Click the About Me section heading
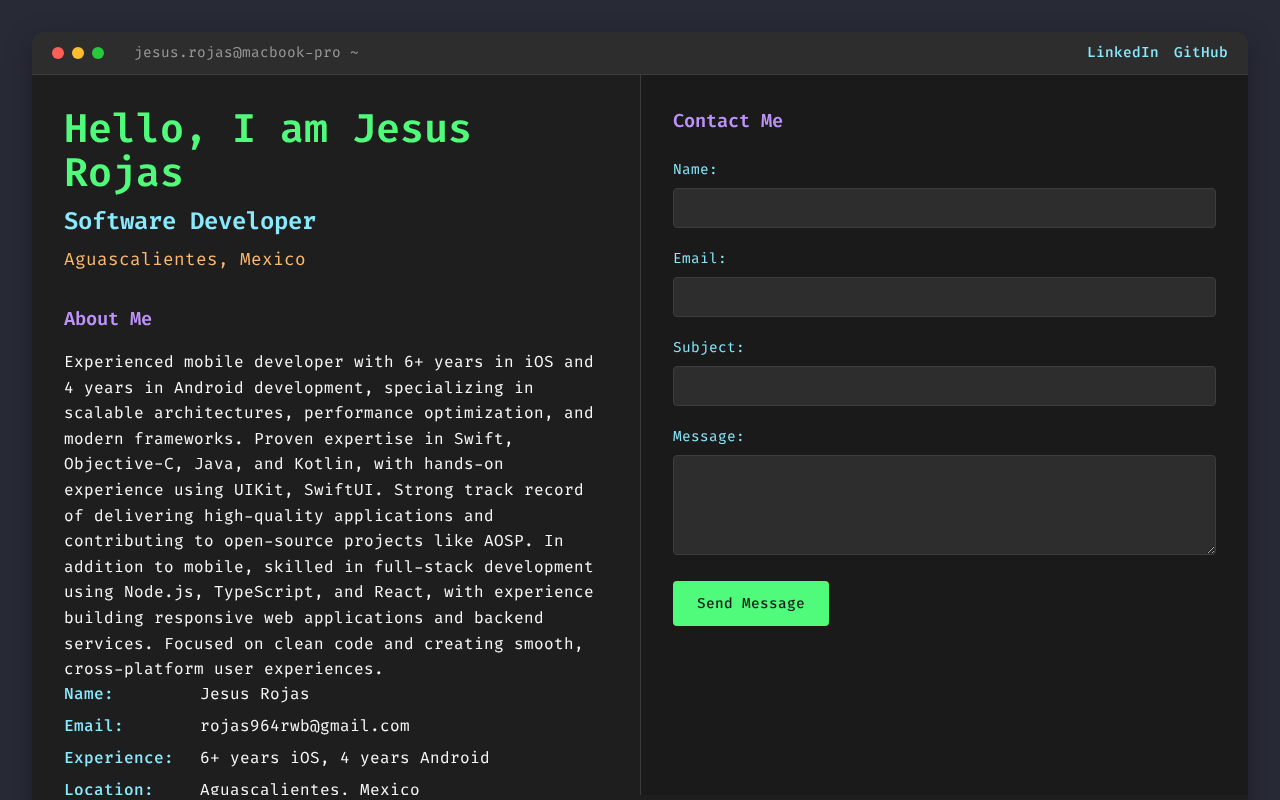The width and height of the screenshot is (1280, 800). pyautogui.click(x=108, y=319)
